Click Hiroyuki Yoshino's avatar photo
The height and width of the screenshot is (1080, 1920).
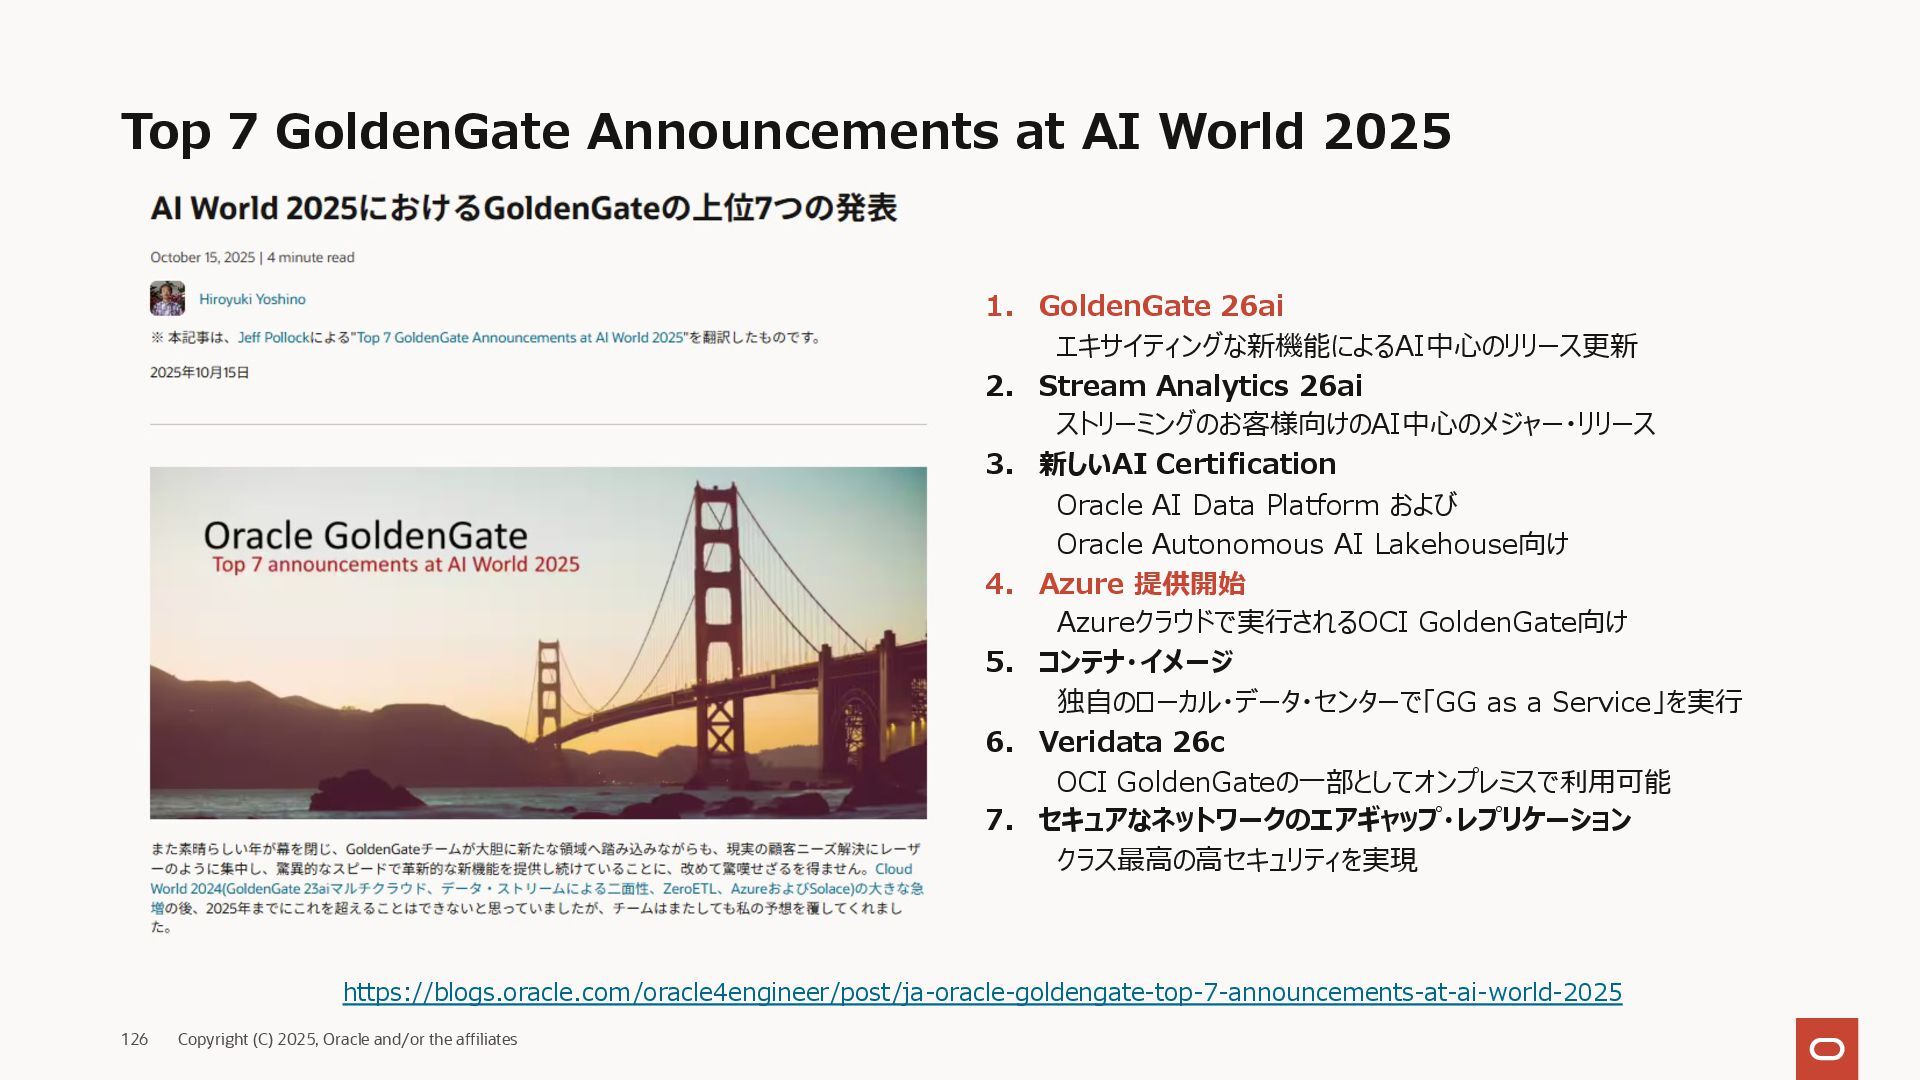167,299
